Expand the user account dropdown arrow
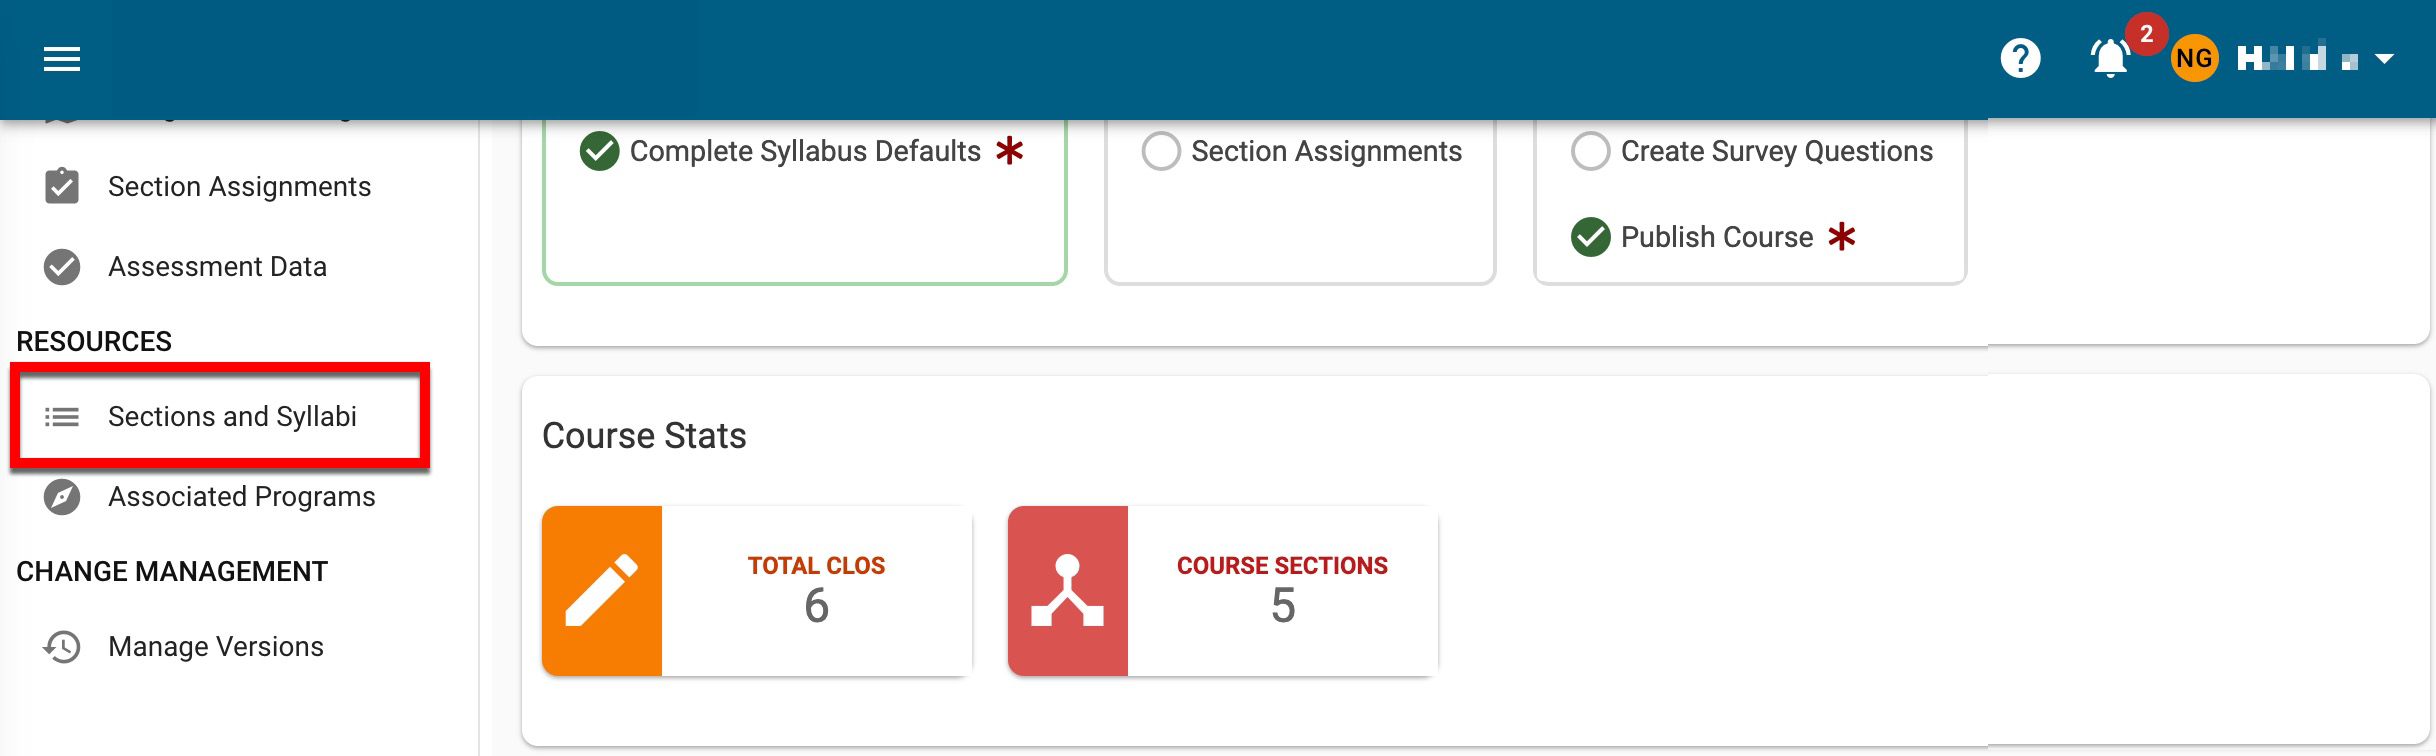The height and width of the screenshot is (756, 2436). [x=2384, y=59]
